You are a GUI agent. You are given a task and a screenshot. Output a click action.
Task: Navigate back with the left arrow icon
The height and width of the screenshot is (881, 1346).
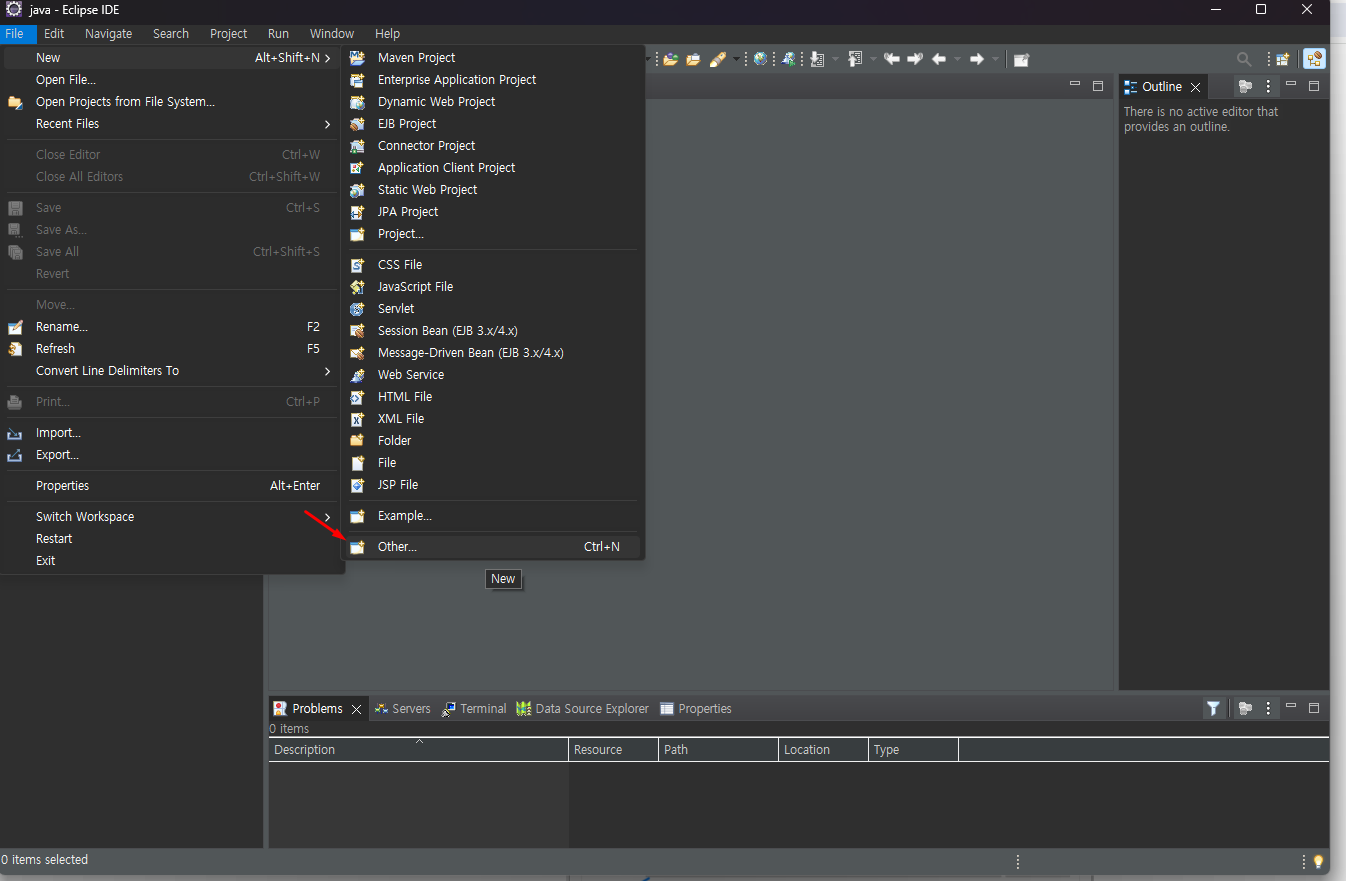point(939,59)
